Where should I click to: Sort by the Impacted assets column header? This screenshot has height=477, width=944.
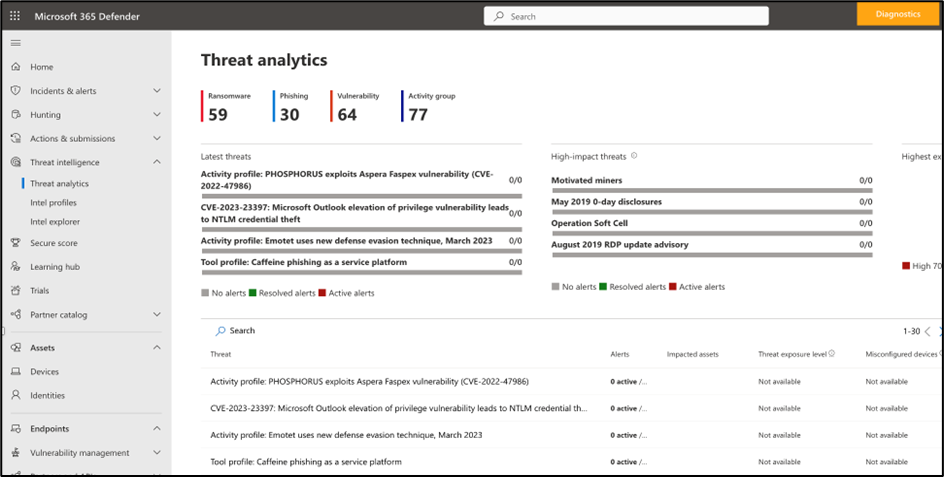692,354
